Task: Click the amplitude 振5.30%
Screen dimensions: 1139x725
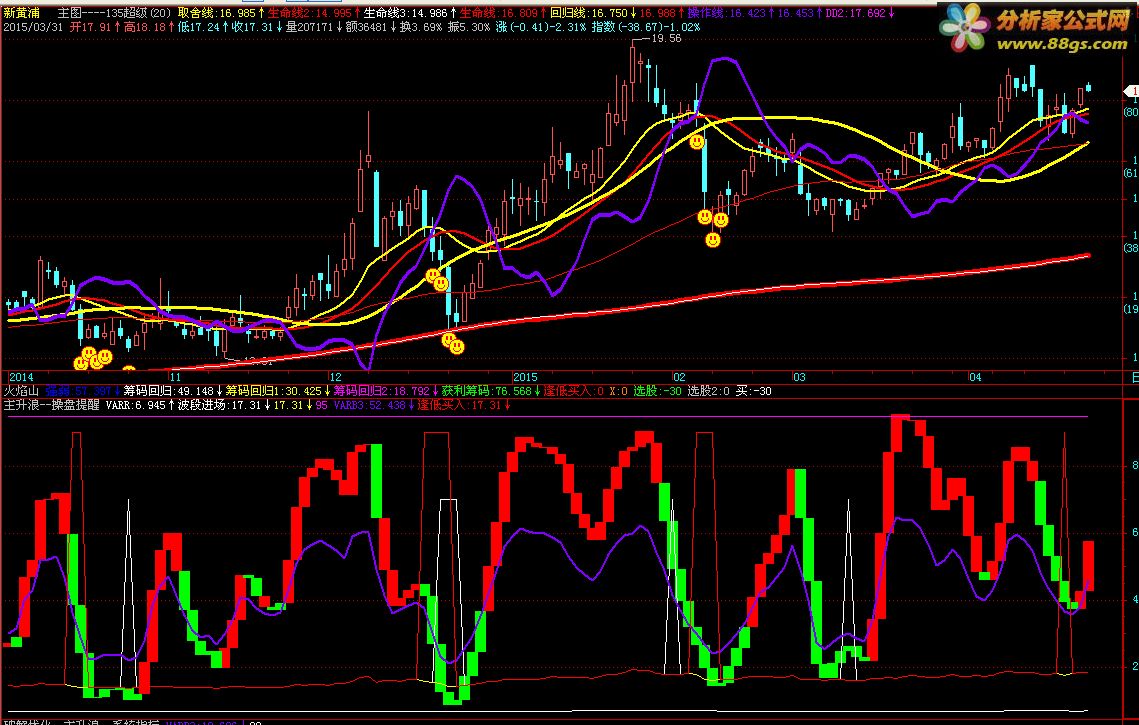Action: 469,27
